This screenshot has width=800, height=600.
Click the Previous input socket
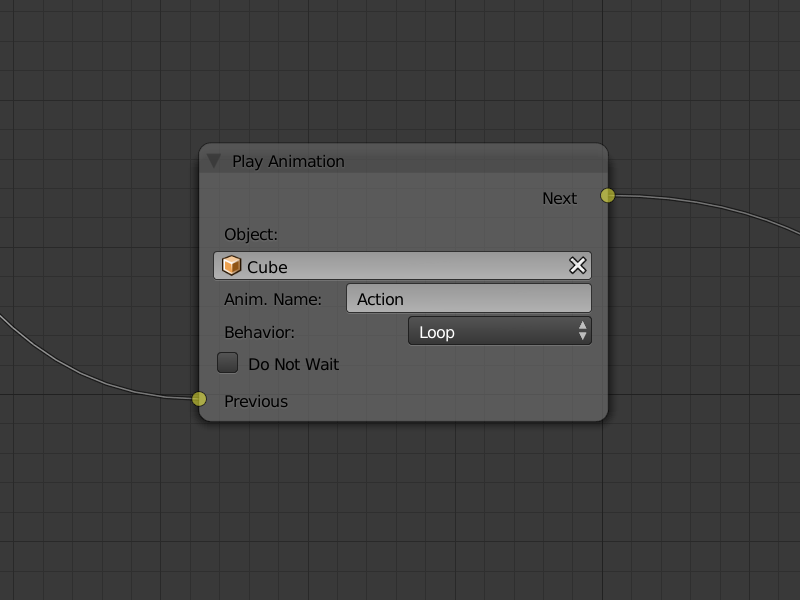tap(199, 399)
